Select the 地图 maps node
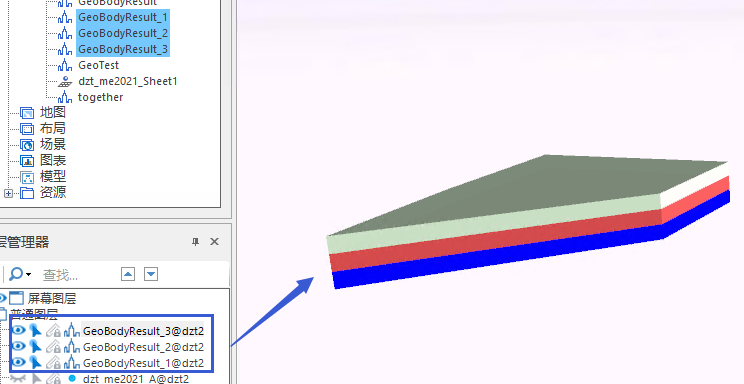744x384 pixels. click(x=53, y=112)
